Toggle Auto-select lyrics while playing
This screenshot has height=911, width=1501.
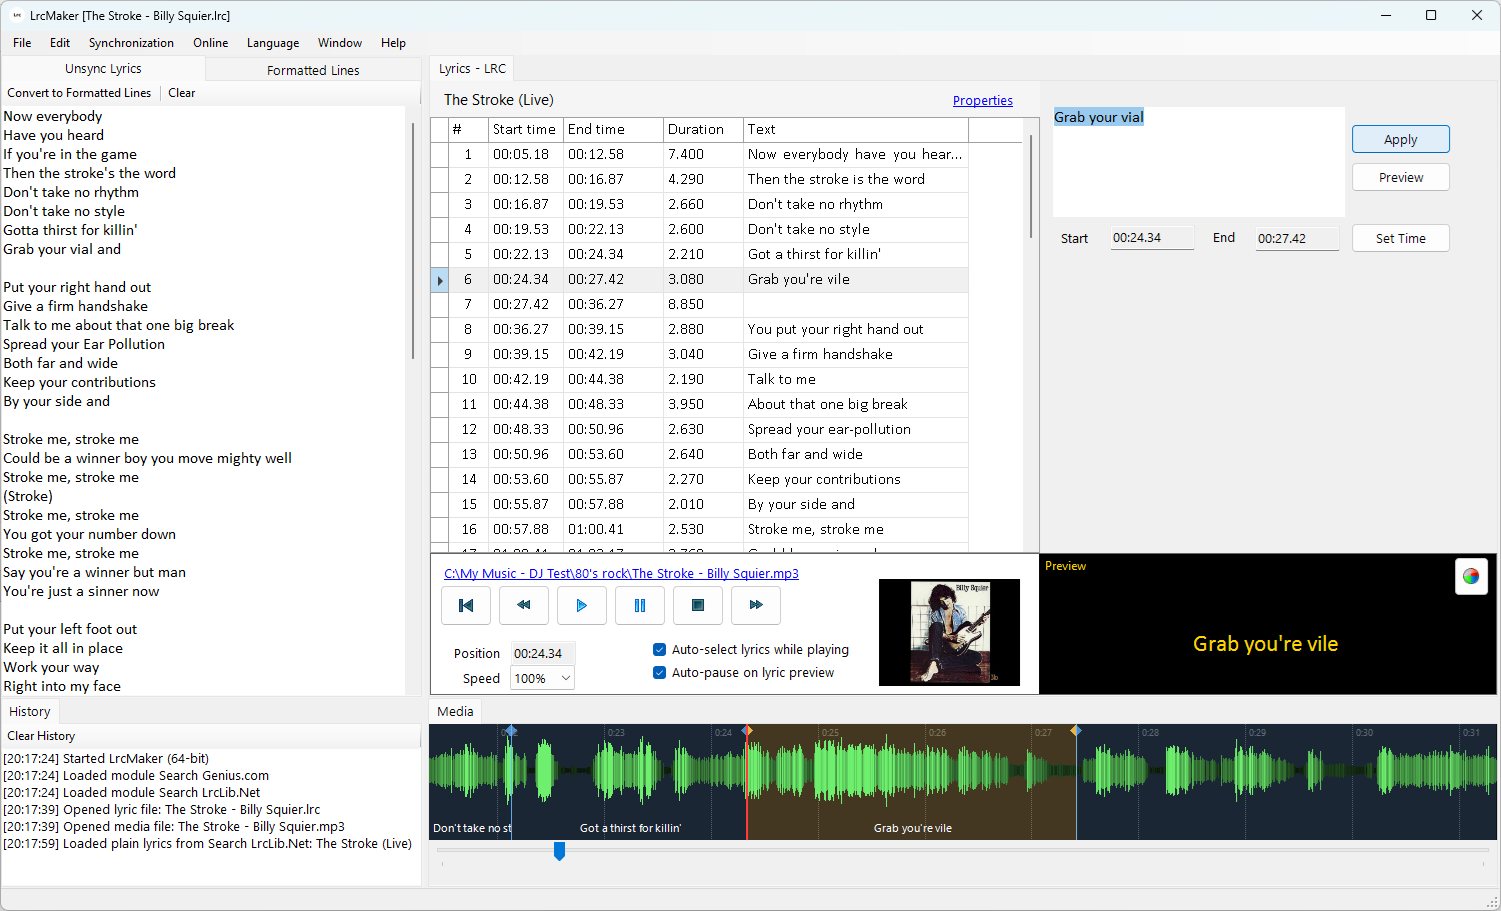(751, 649)
